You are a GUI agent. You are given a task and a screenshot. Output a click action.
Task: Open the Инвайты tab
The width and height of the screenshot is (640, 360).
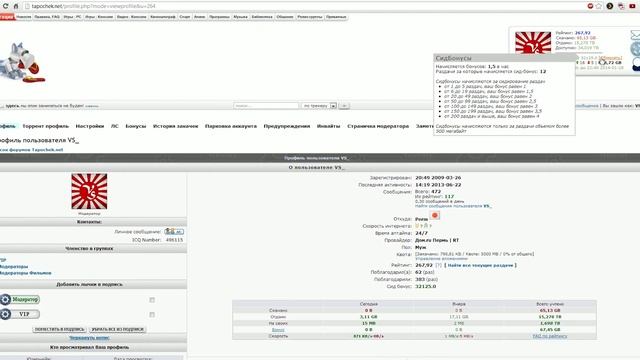point(329,126)
